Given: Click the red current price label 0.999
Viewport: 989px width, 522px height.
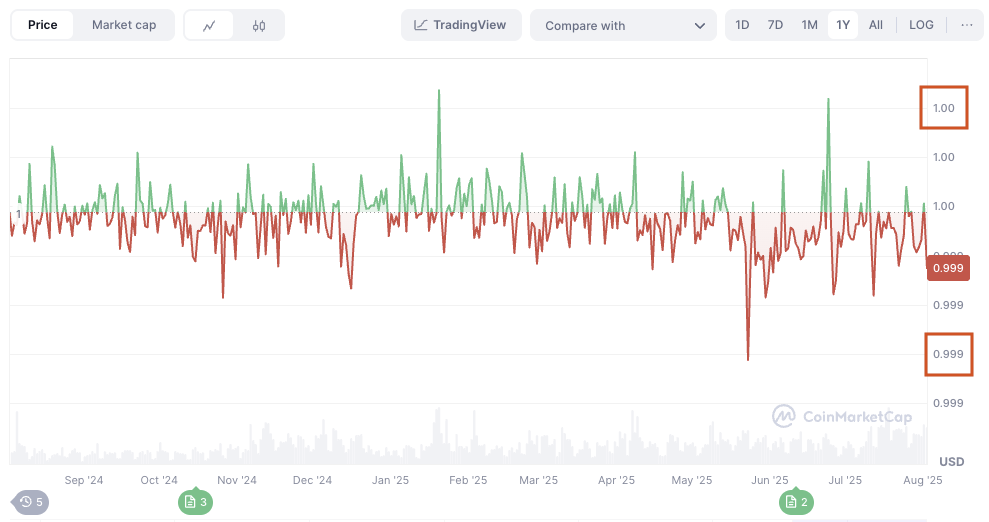Looking at the screenshot, I should [947, 268].
